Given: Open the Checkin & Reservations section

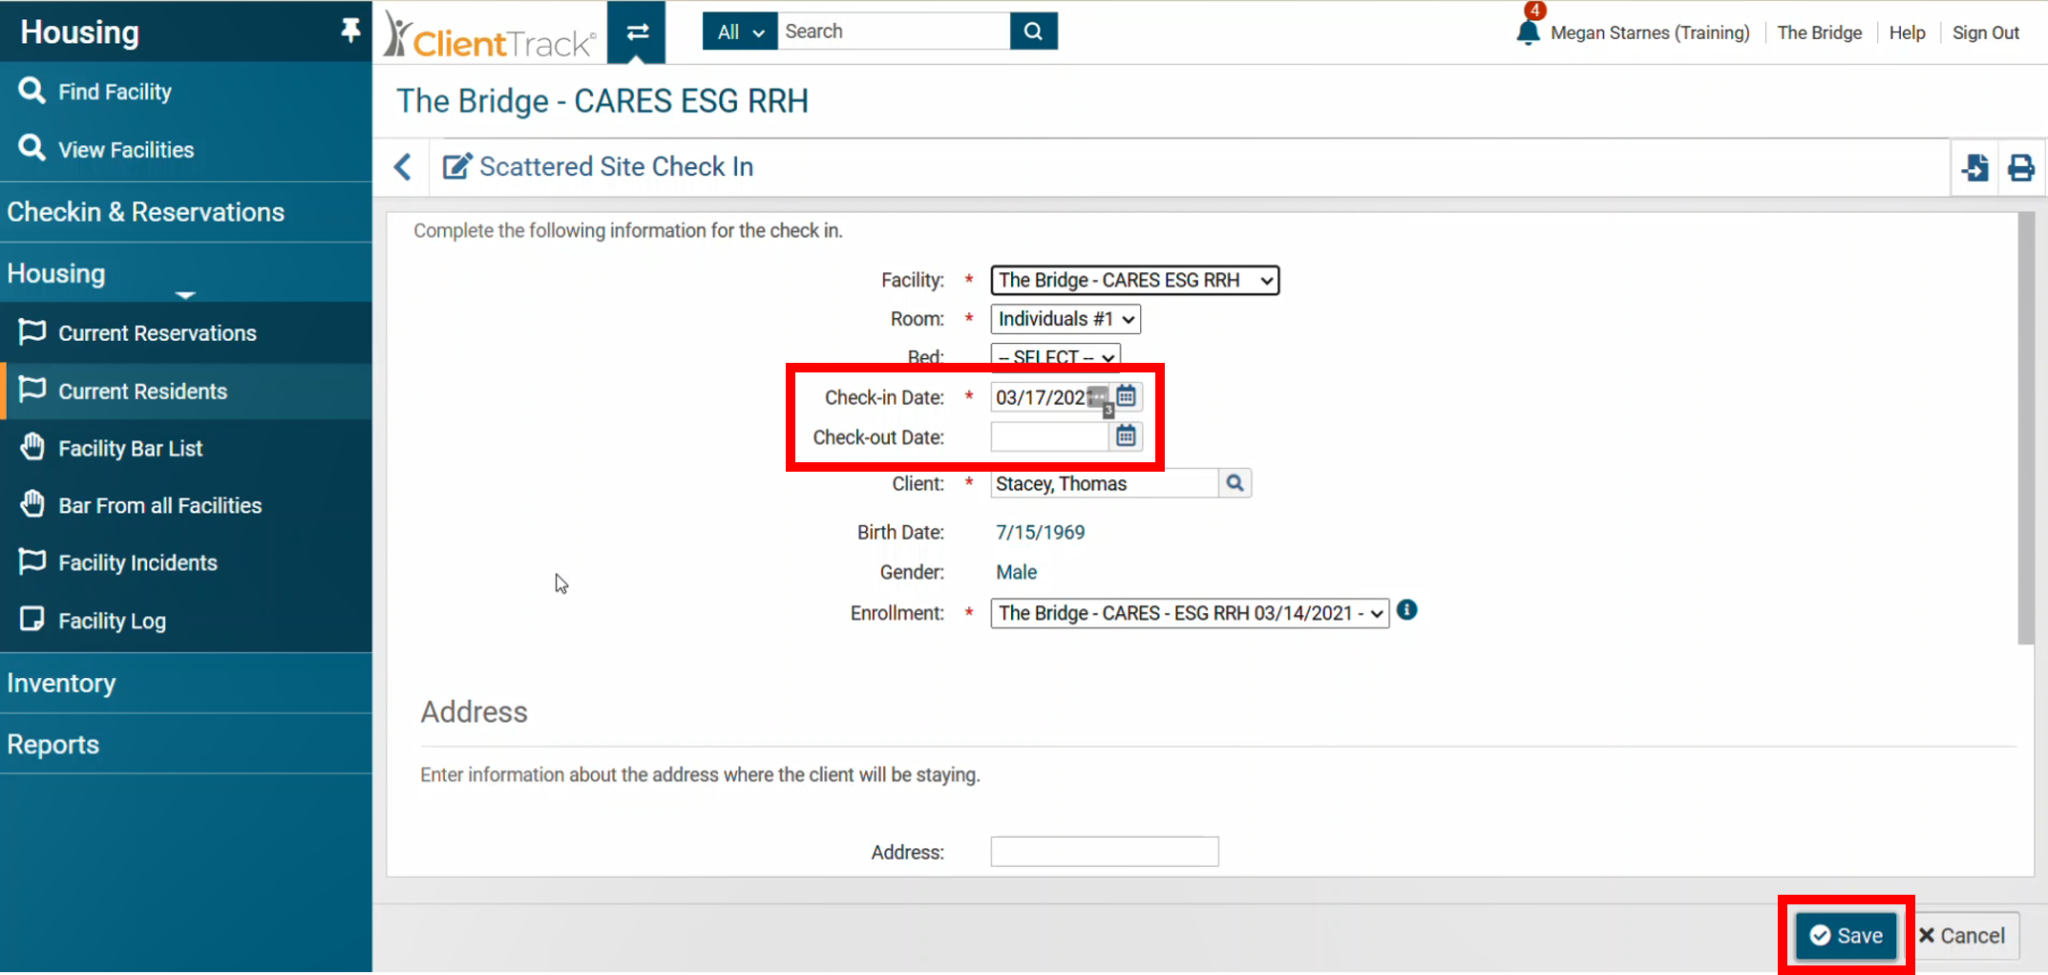Looking at the screenshot, I should coord(145,212).
